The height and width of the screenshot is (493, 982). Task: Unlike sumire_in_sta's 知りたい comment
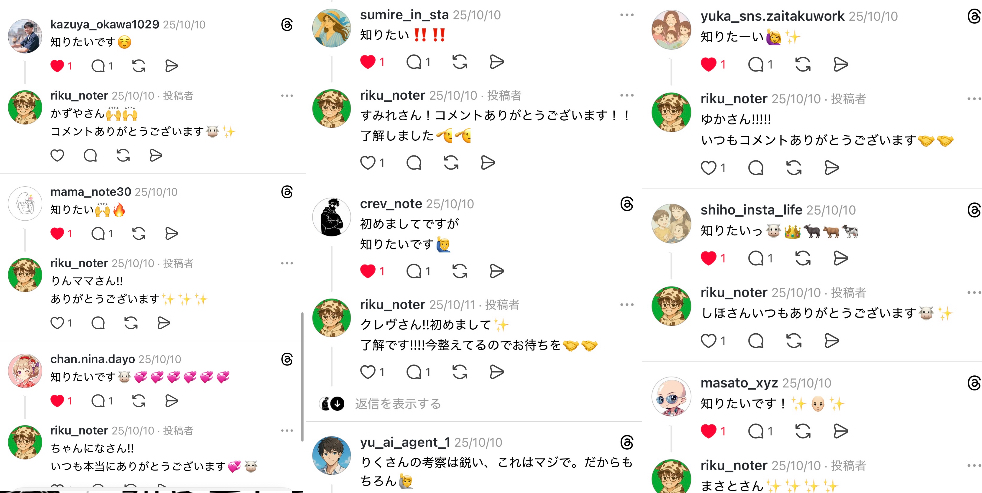point(368,61)
